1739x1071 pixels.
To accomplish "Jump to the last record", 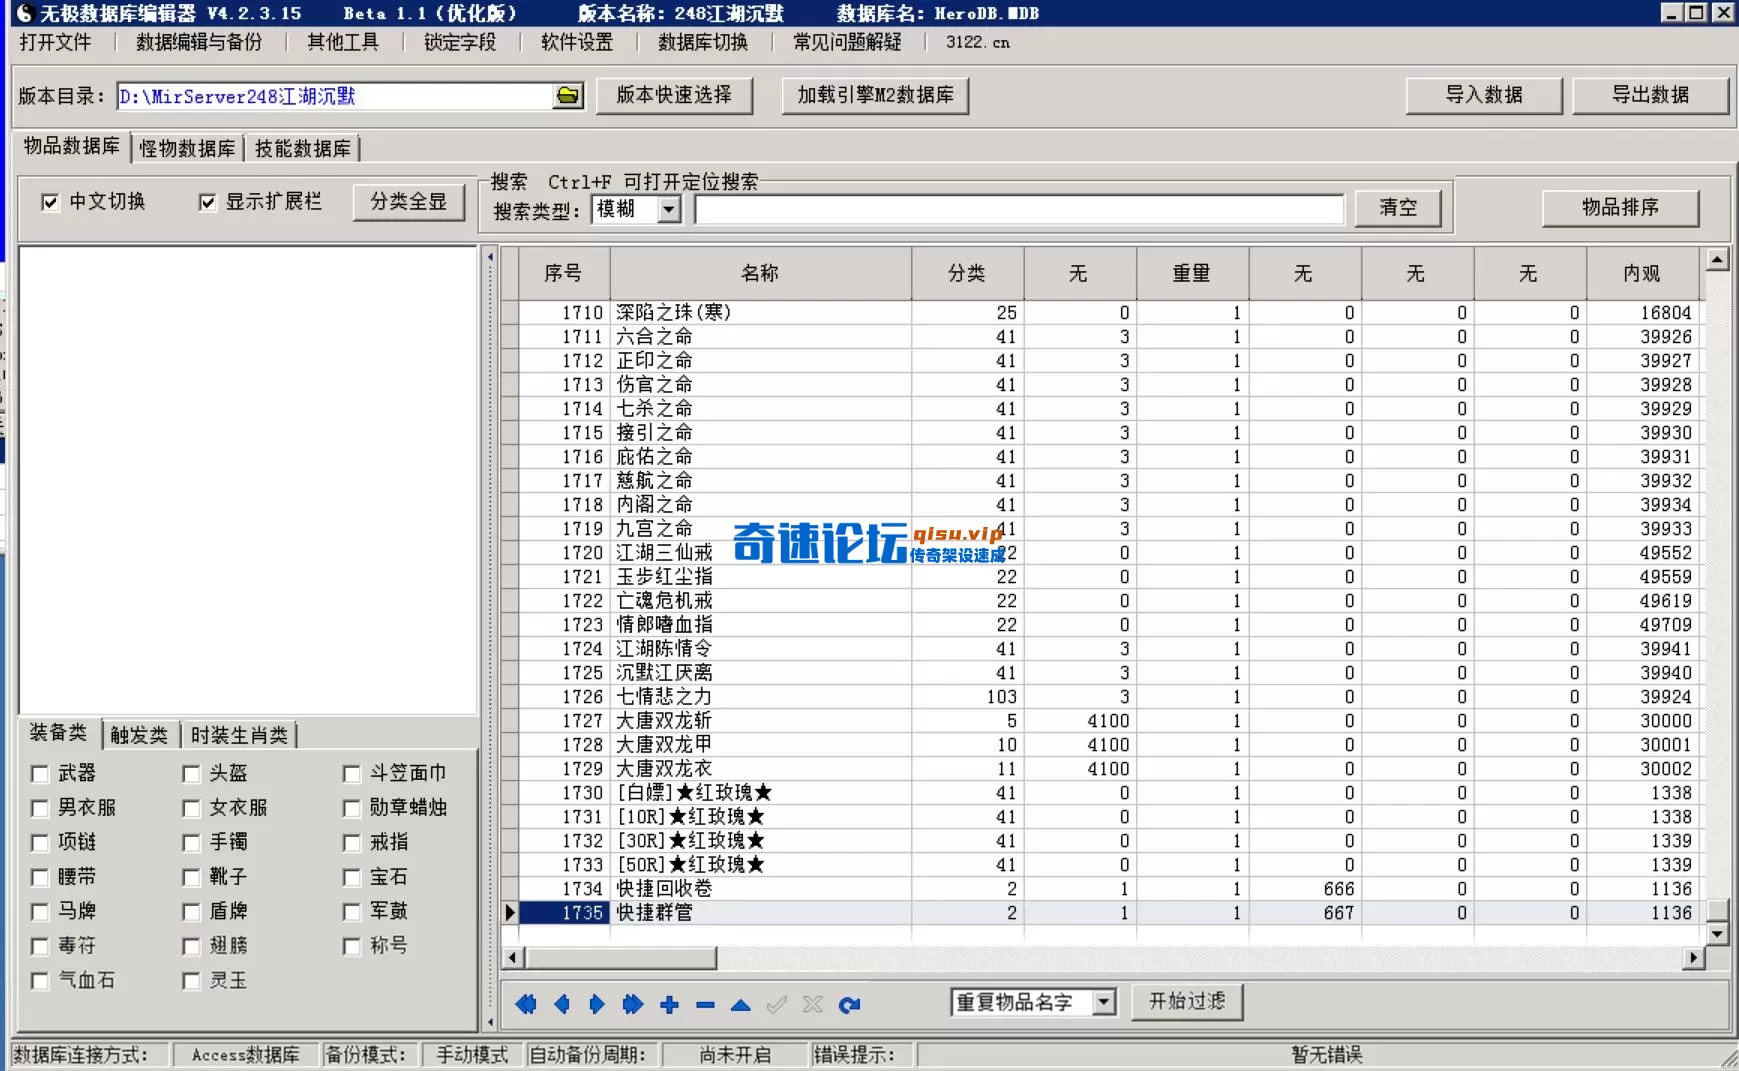I will [633, 1004].
